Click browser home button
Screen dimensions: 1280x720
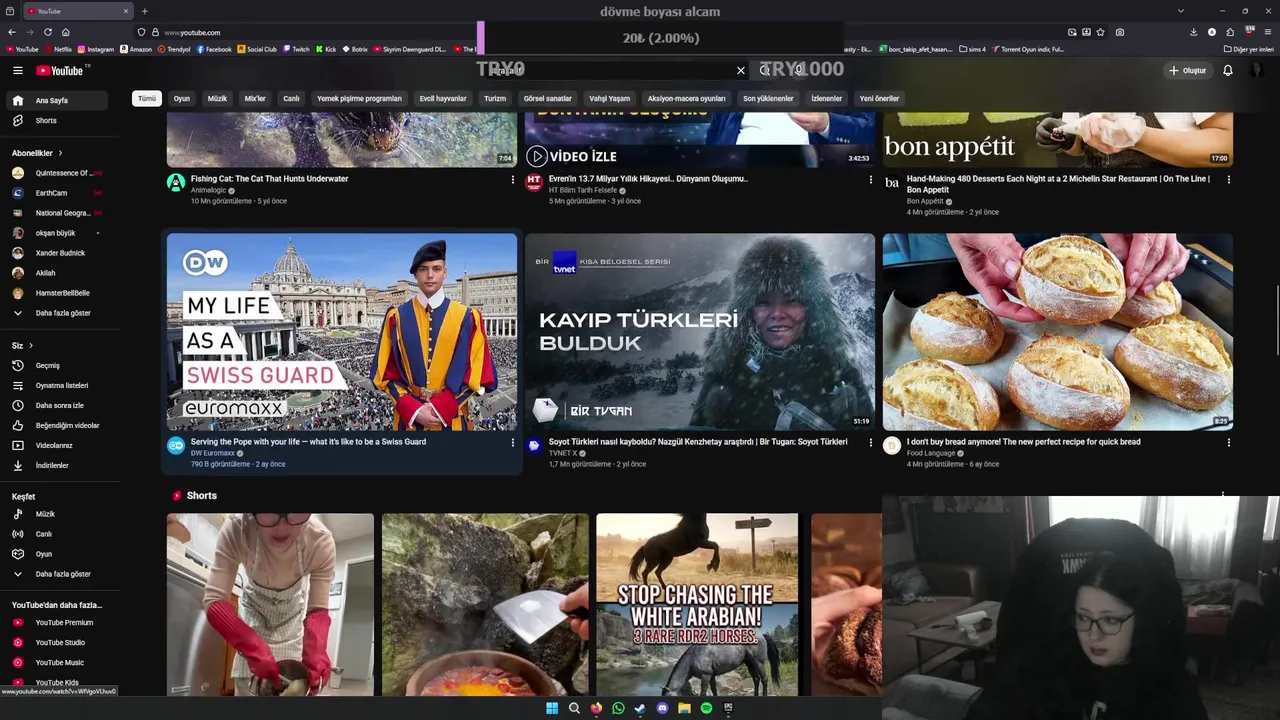(x=66, y=32)
